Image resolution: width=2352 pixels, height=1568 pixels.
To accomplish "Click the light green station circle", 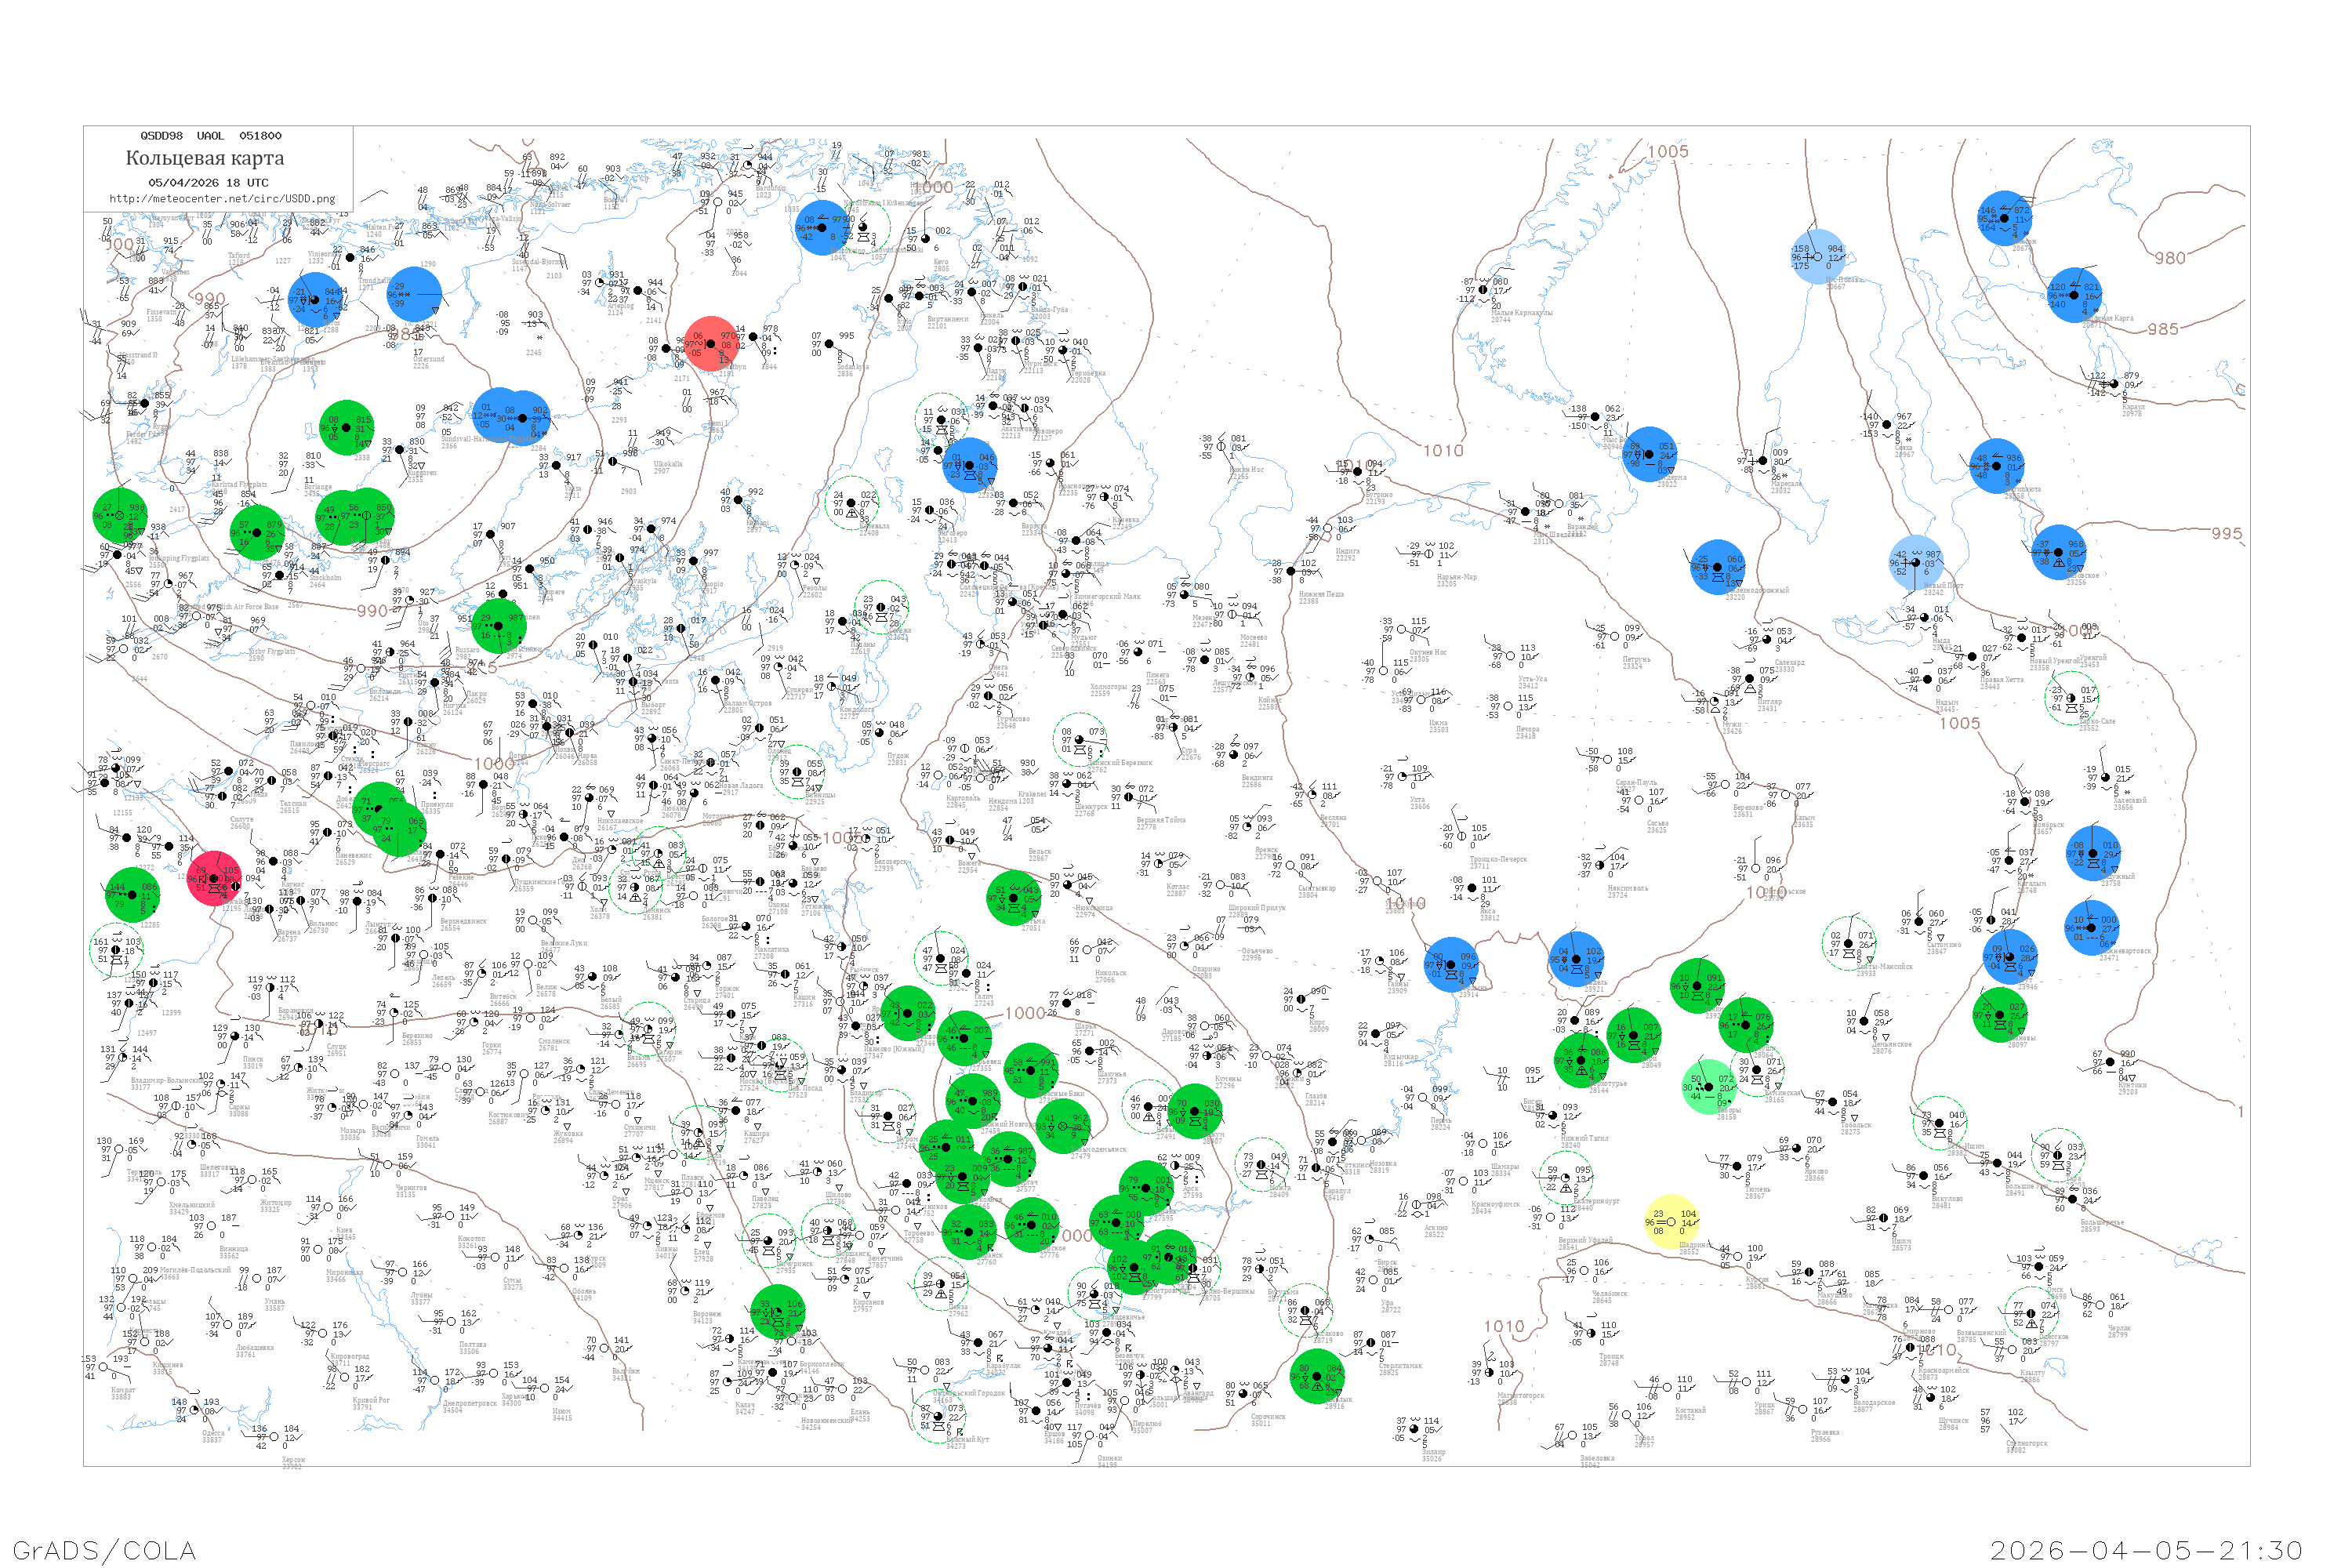I will [1711, 1087].
